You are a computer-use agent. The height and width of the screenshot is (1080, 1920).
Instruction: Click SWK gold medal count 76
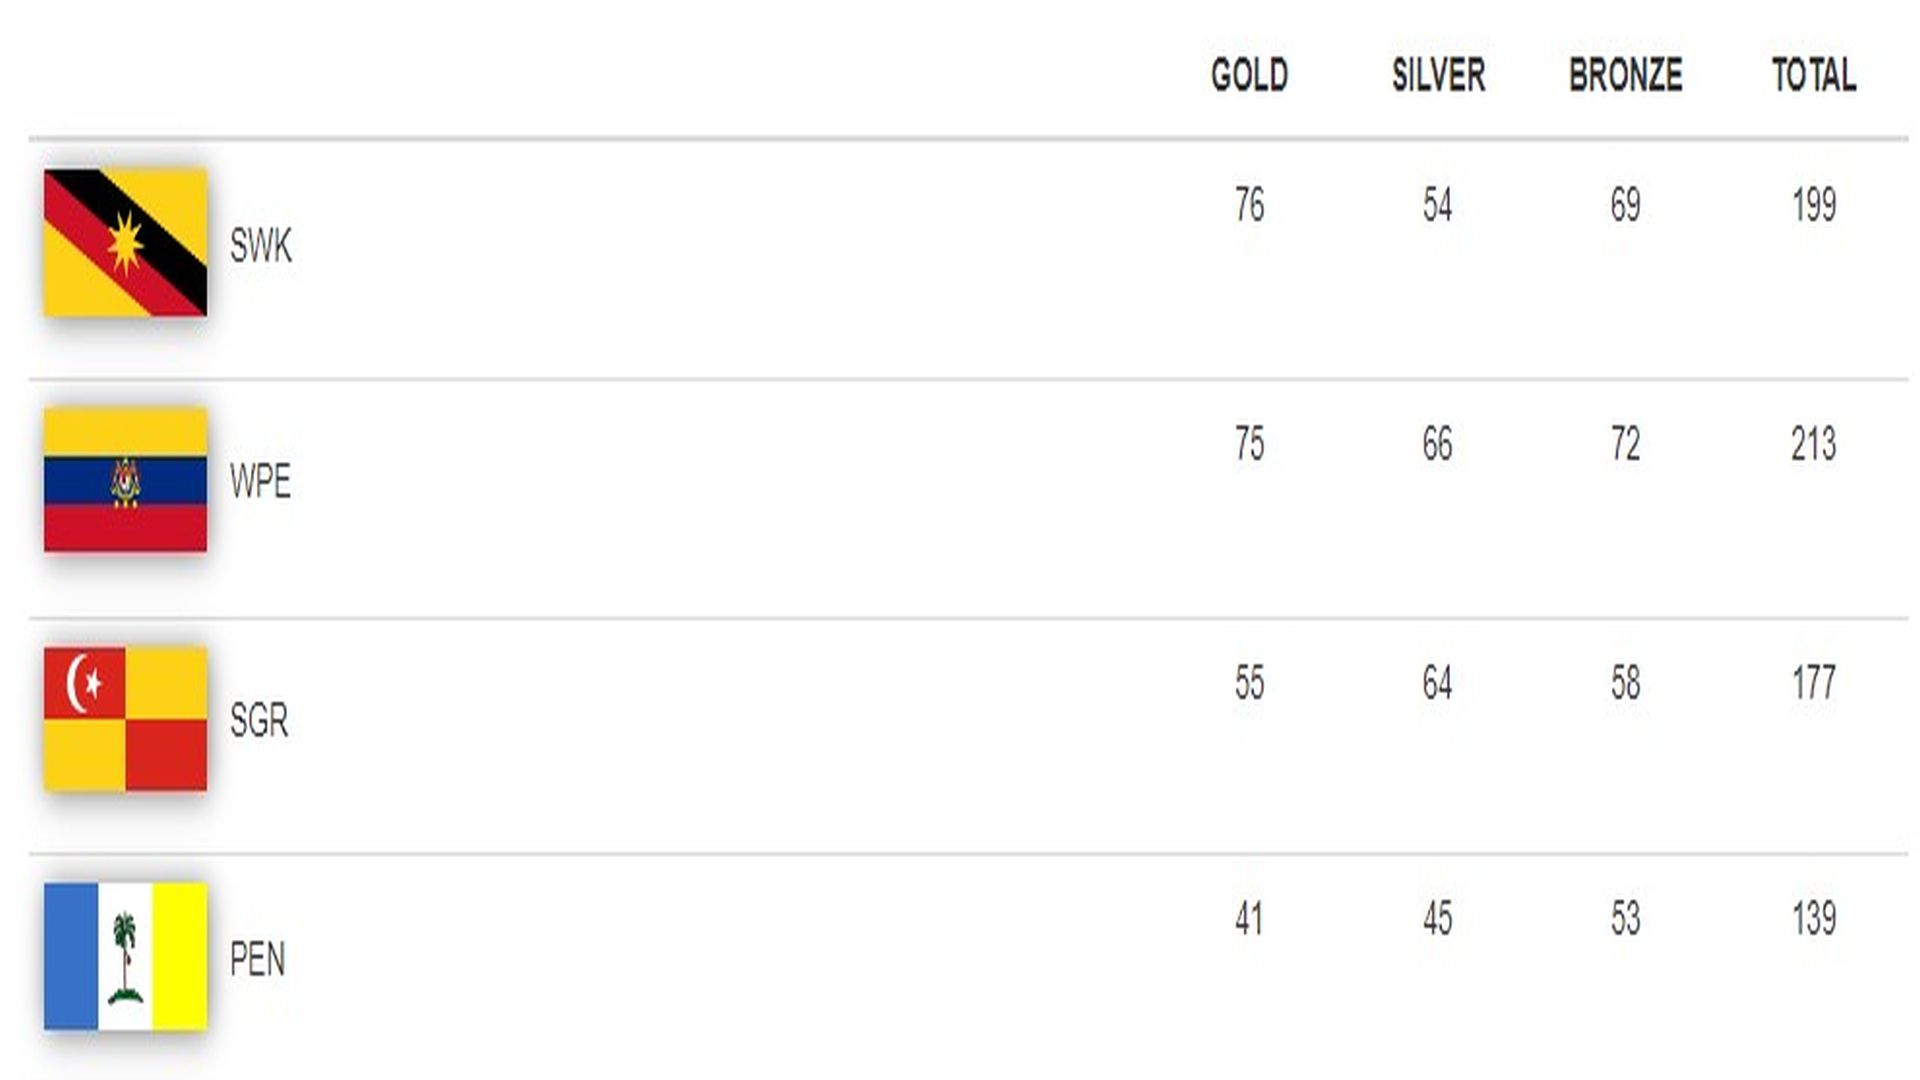1249,205
